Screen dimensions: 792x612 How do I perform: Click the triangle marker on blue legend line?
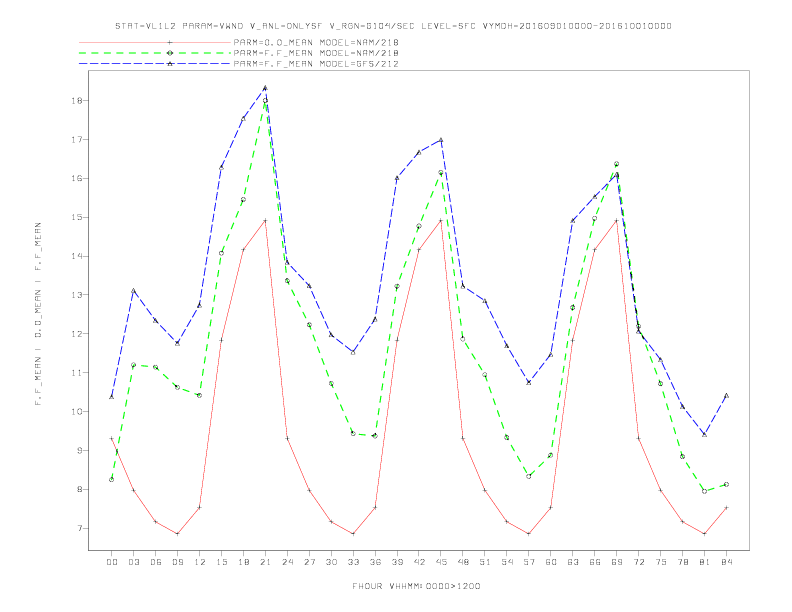point(170,64)
